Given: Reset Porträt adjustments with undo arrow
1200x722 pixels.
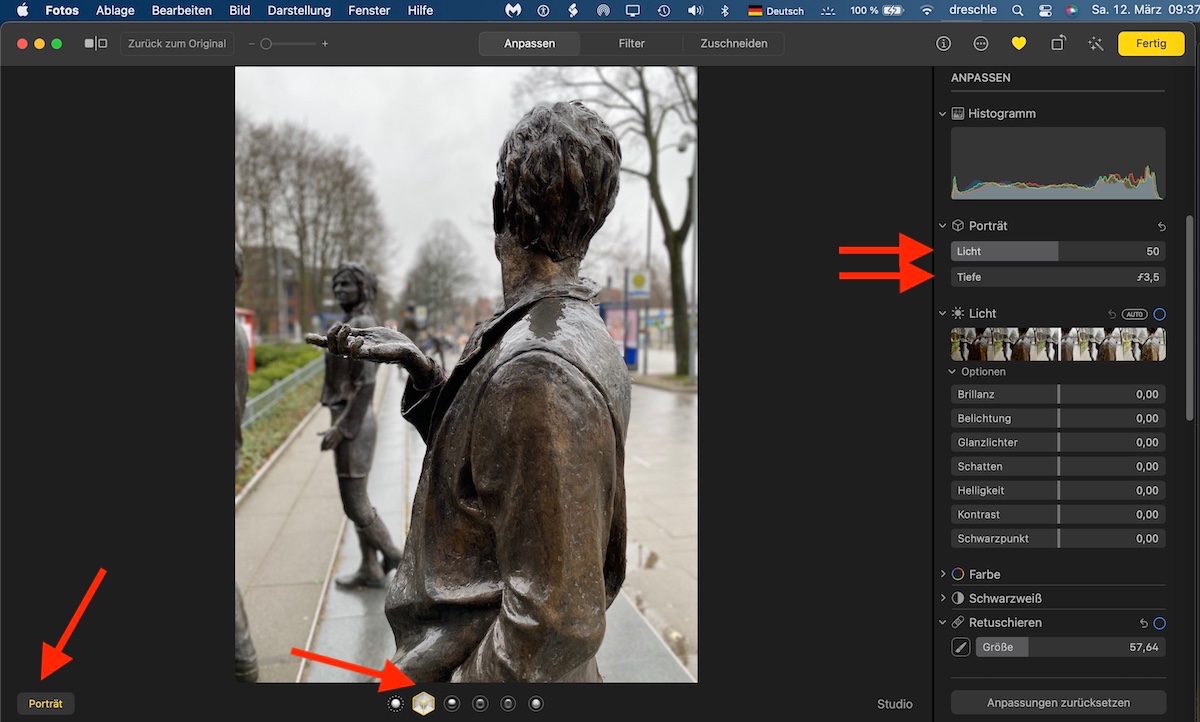Looking at the screenshot, I should coord(1161,227).
